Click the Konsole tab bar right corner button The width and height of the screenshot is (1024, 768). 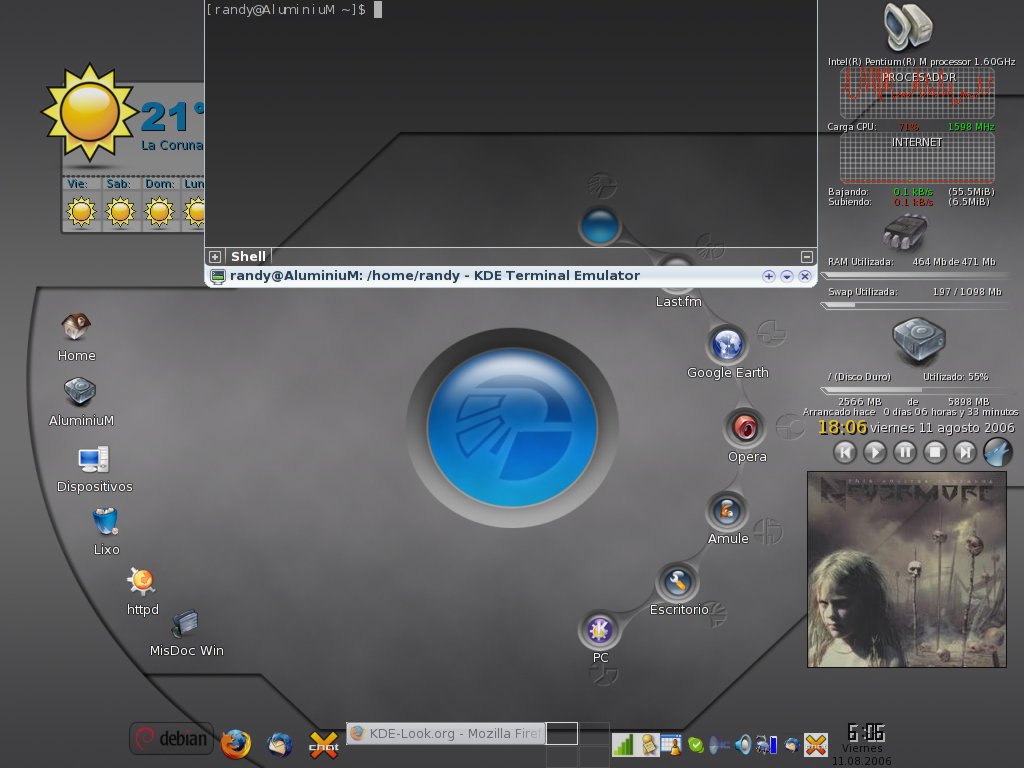coord(807,257)
